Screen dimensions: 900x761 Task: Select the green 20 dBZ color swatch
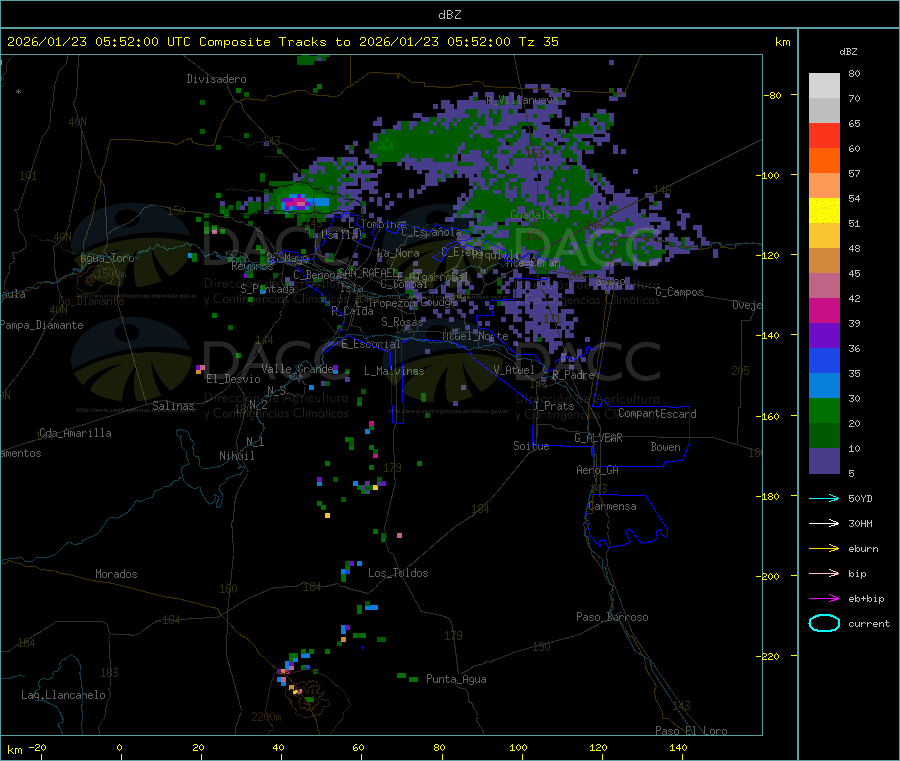tap(824, 410)
